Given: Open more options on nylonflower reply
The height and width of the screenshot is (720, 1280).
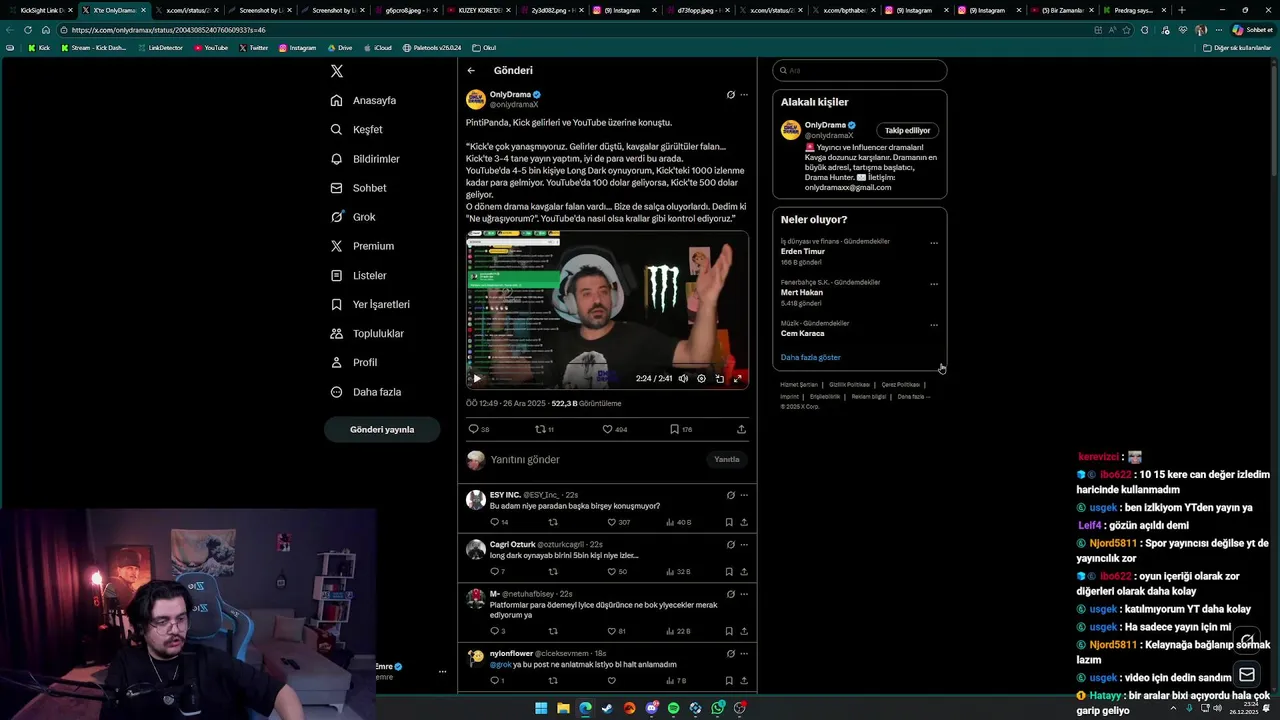Looking at the screenshot, I should [744, 654].
